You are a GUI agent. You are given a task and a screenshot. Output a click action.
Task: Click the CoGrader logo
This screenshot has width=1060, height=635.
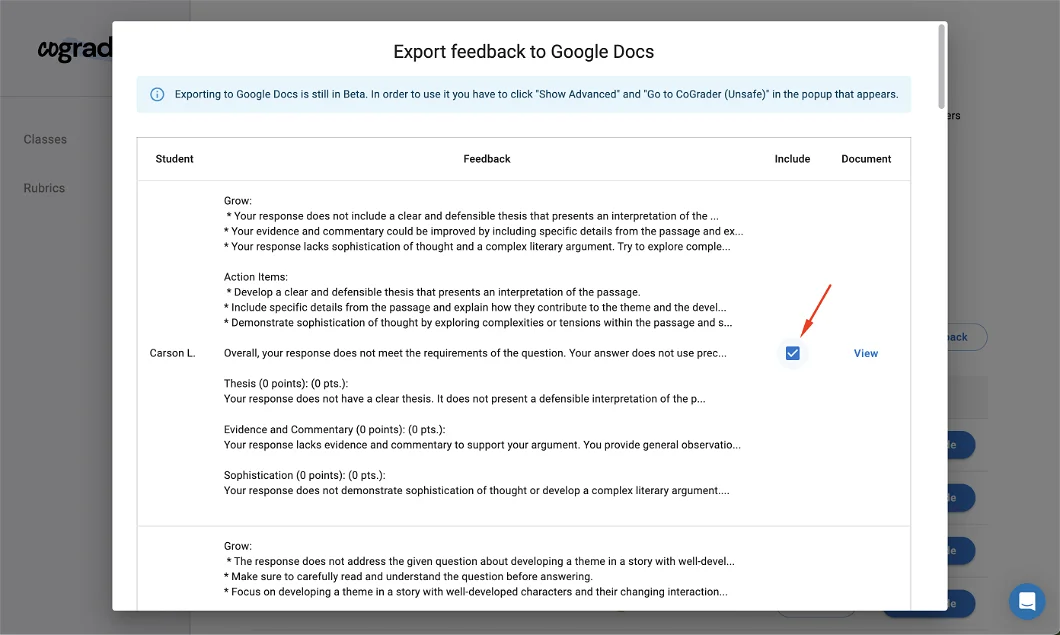73,49
